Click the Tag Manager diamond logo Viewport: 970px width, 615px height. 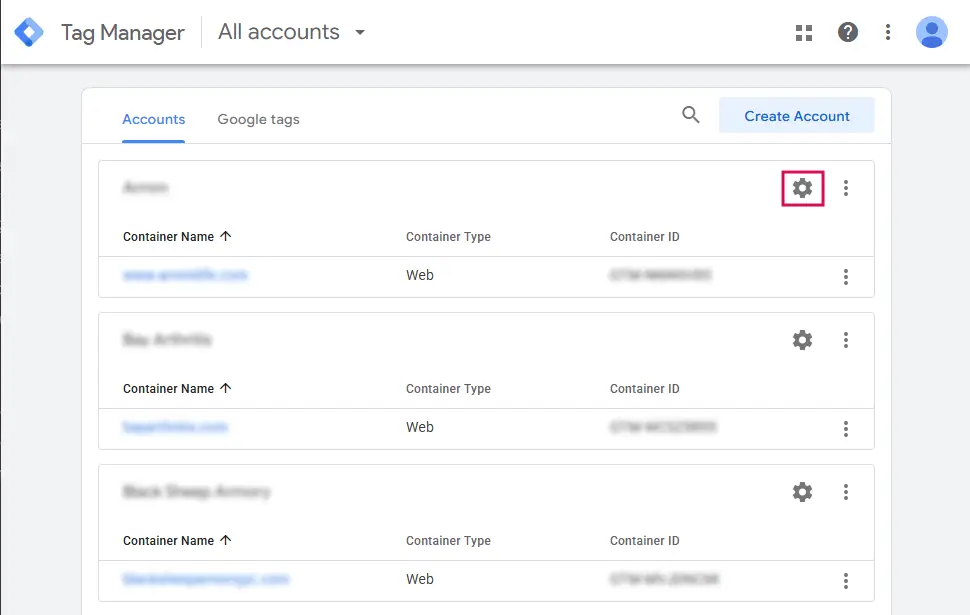click(x=29, y=32)
